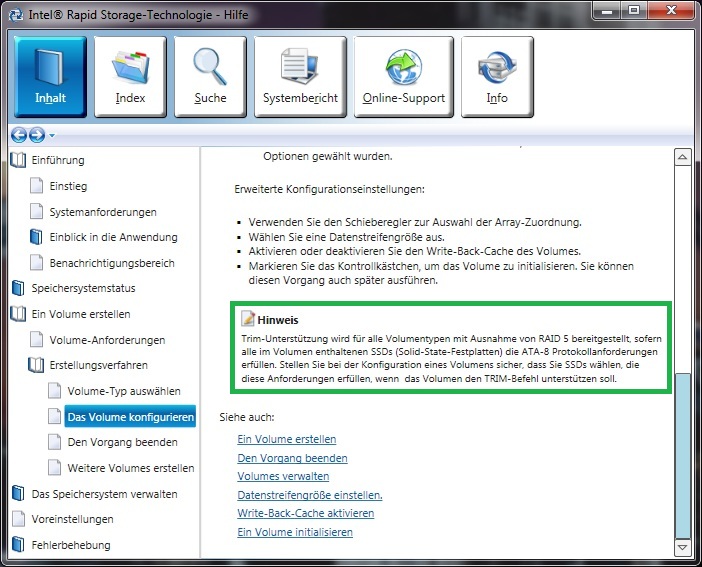Viewport: 702px width, 567px height.
Task: Click the Das Volume konfigurieren page icon
Action: (x=55, y=417)
